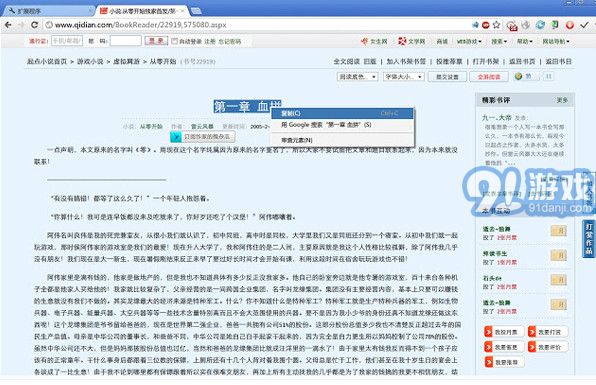The height and width of the screenshot is (385, 596).
Task: Click the red full-screen reading button
Action: pos(489,77)
